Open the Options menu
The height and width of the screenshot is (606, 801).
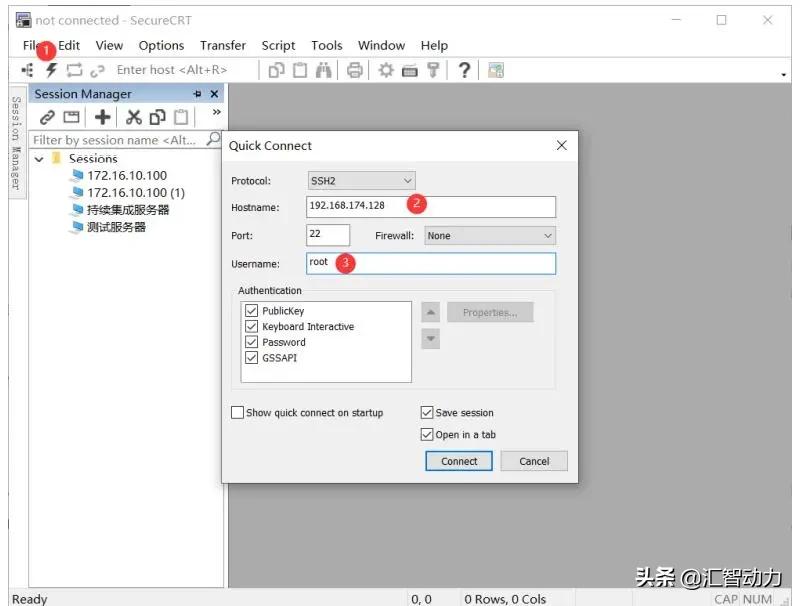[x=160, y=45]
